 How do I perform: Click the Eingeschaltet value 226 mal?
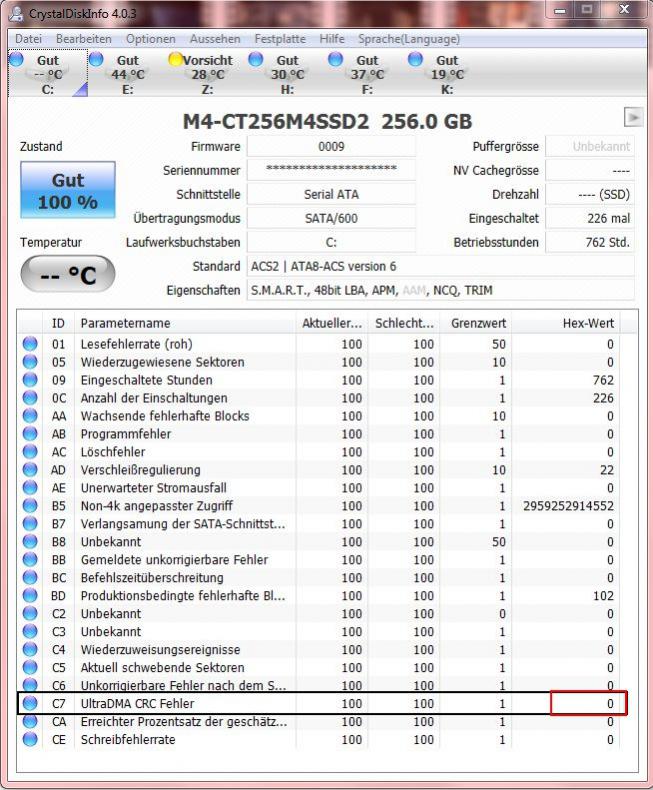590,218
